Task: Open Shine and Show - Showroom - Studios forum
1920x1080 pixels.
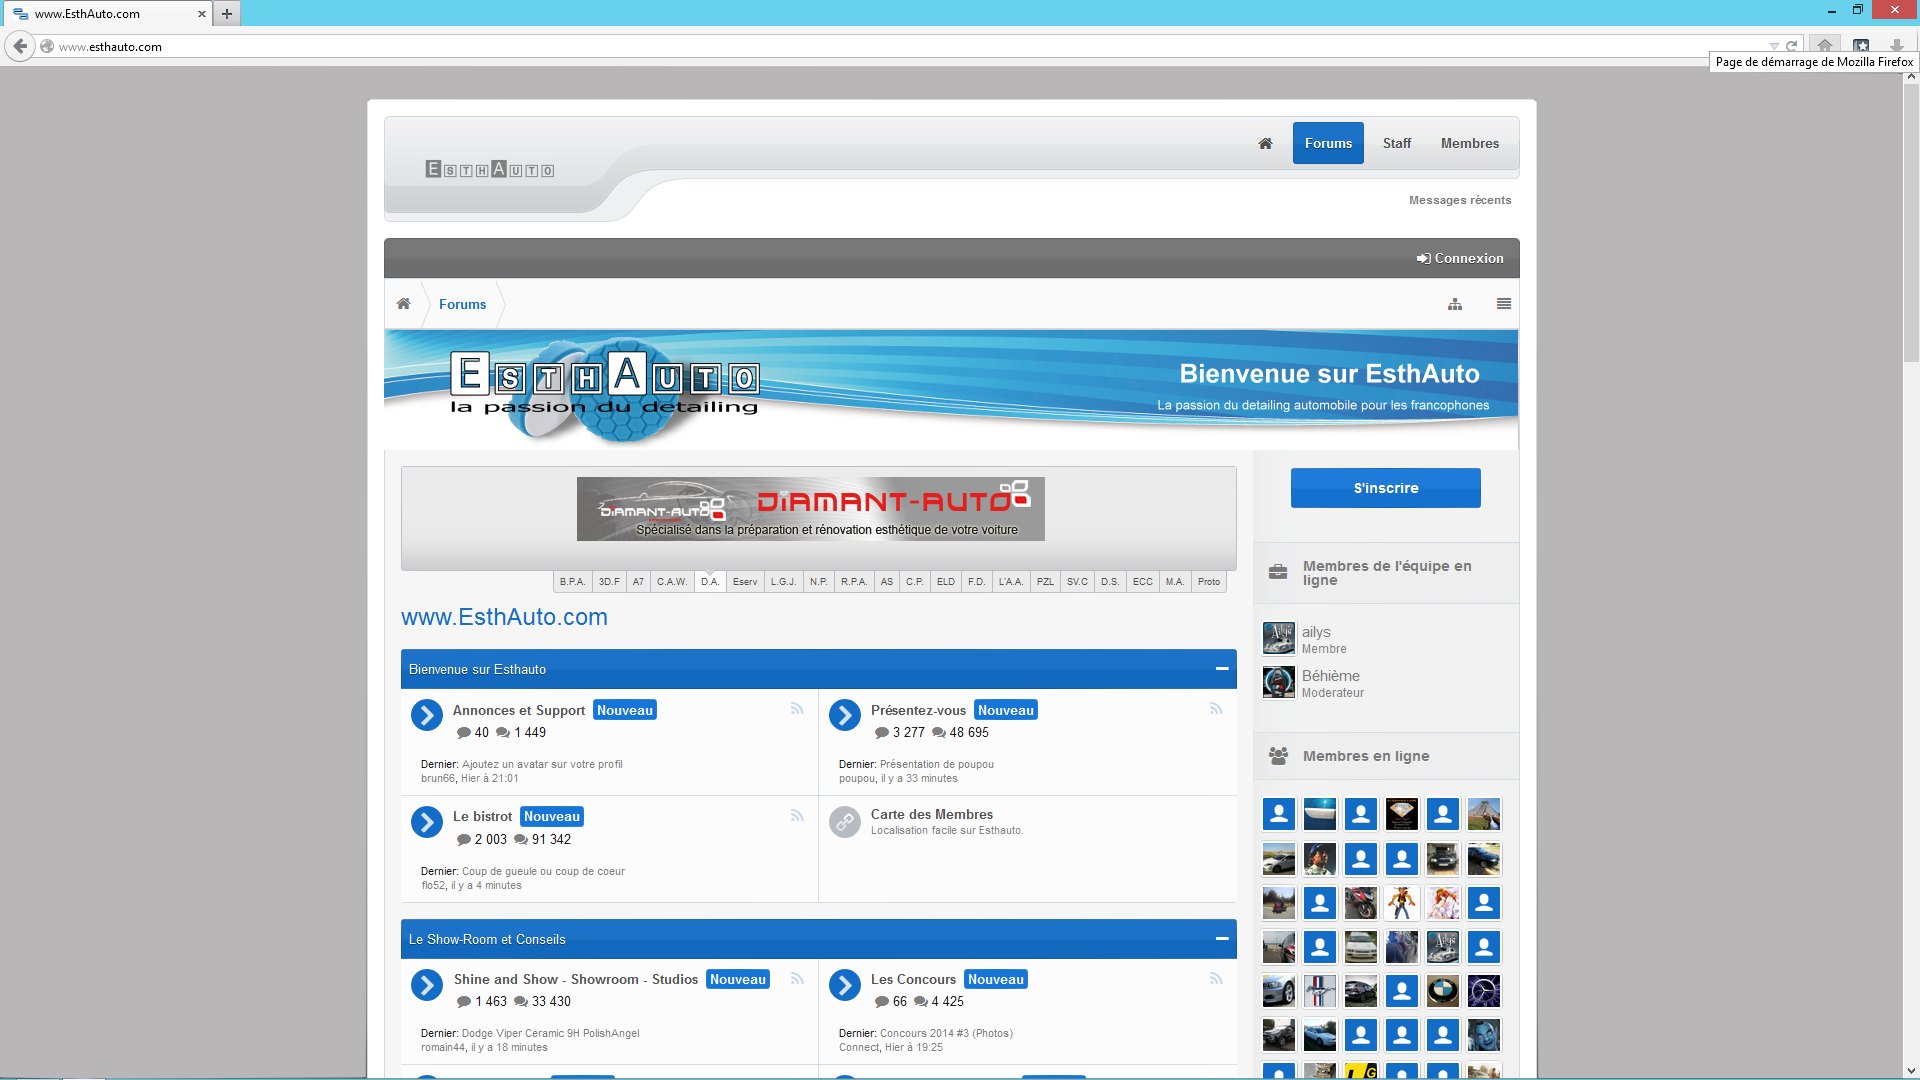Action: 576,979
